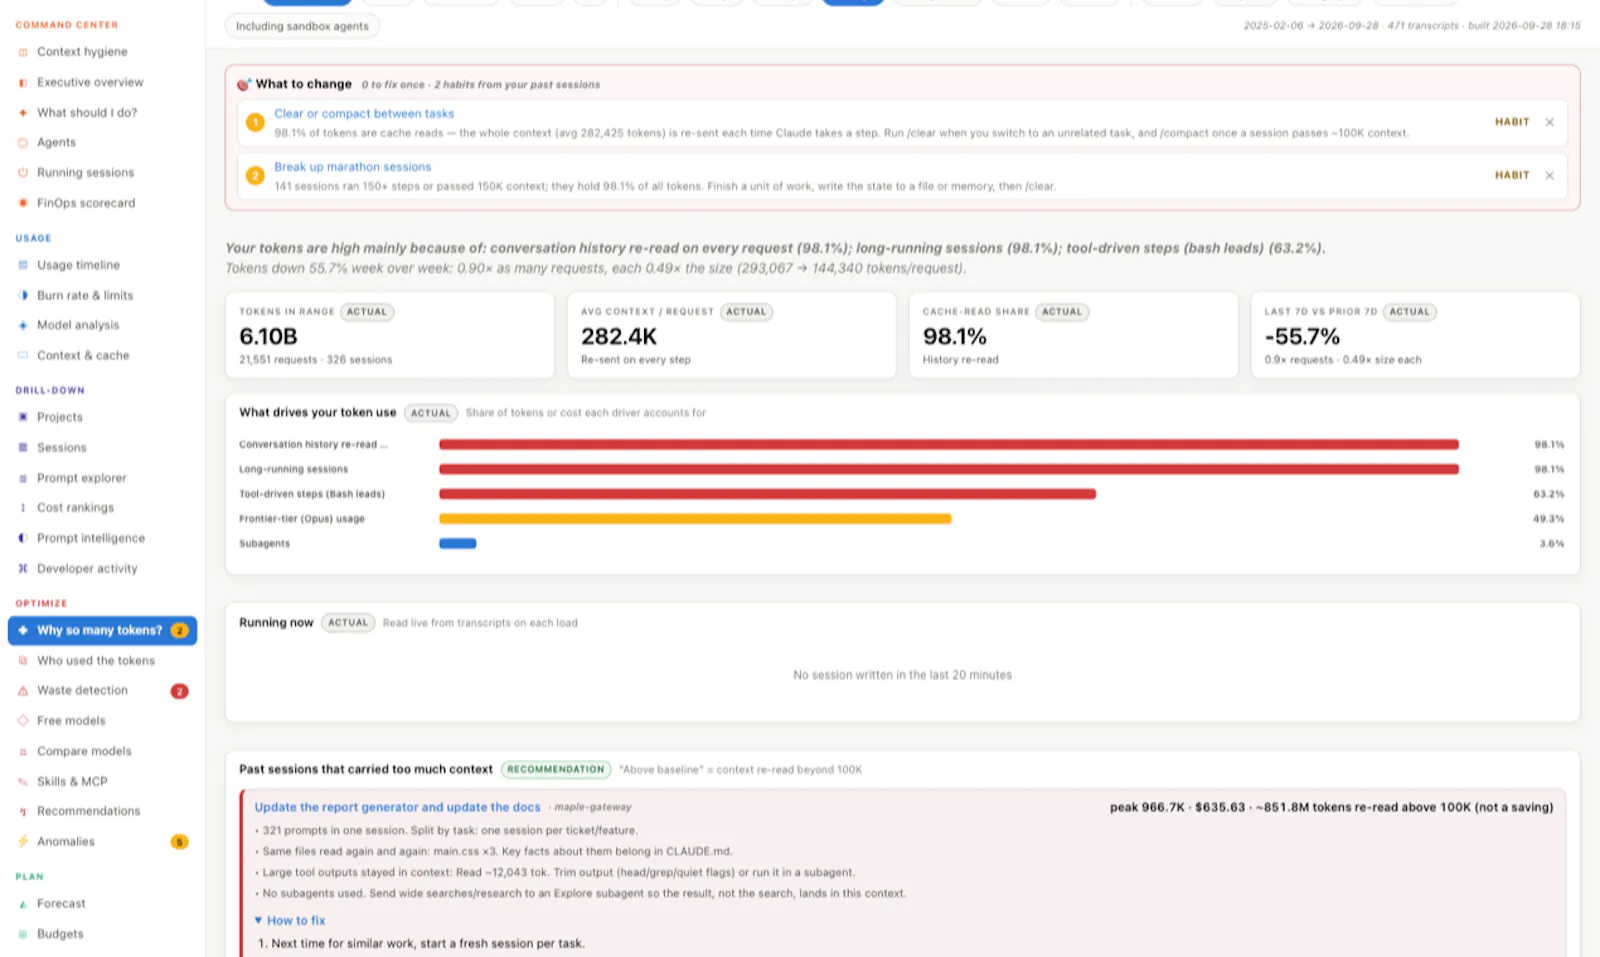Open 'Clear or compact between tasks' link

(x=364, y=114)
